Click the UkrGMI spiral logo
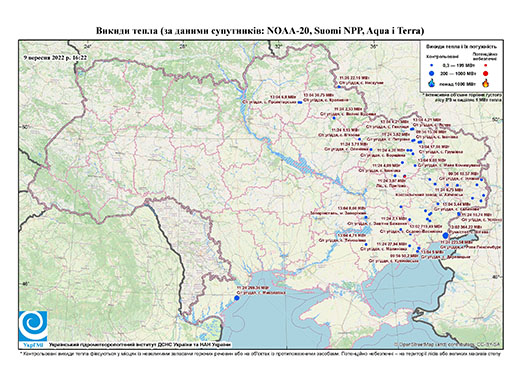This screenshot has height=368, width=520. click(x=33, y=327)
